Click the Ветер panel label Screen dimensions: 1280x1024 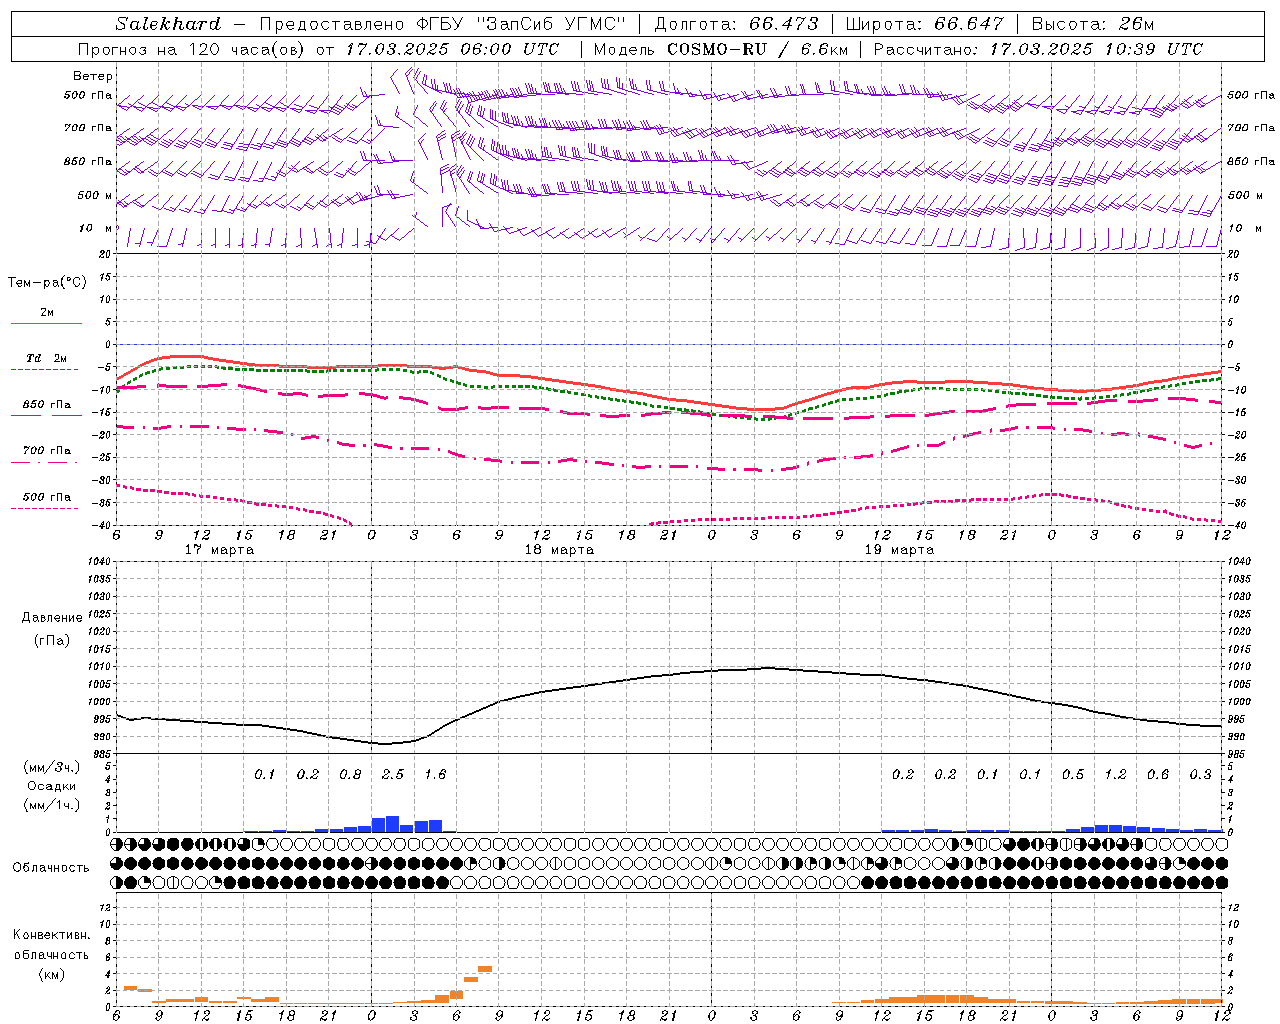pos(93,76)
